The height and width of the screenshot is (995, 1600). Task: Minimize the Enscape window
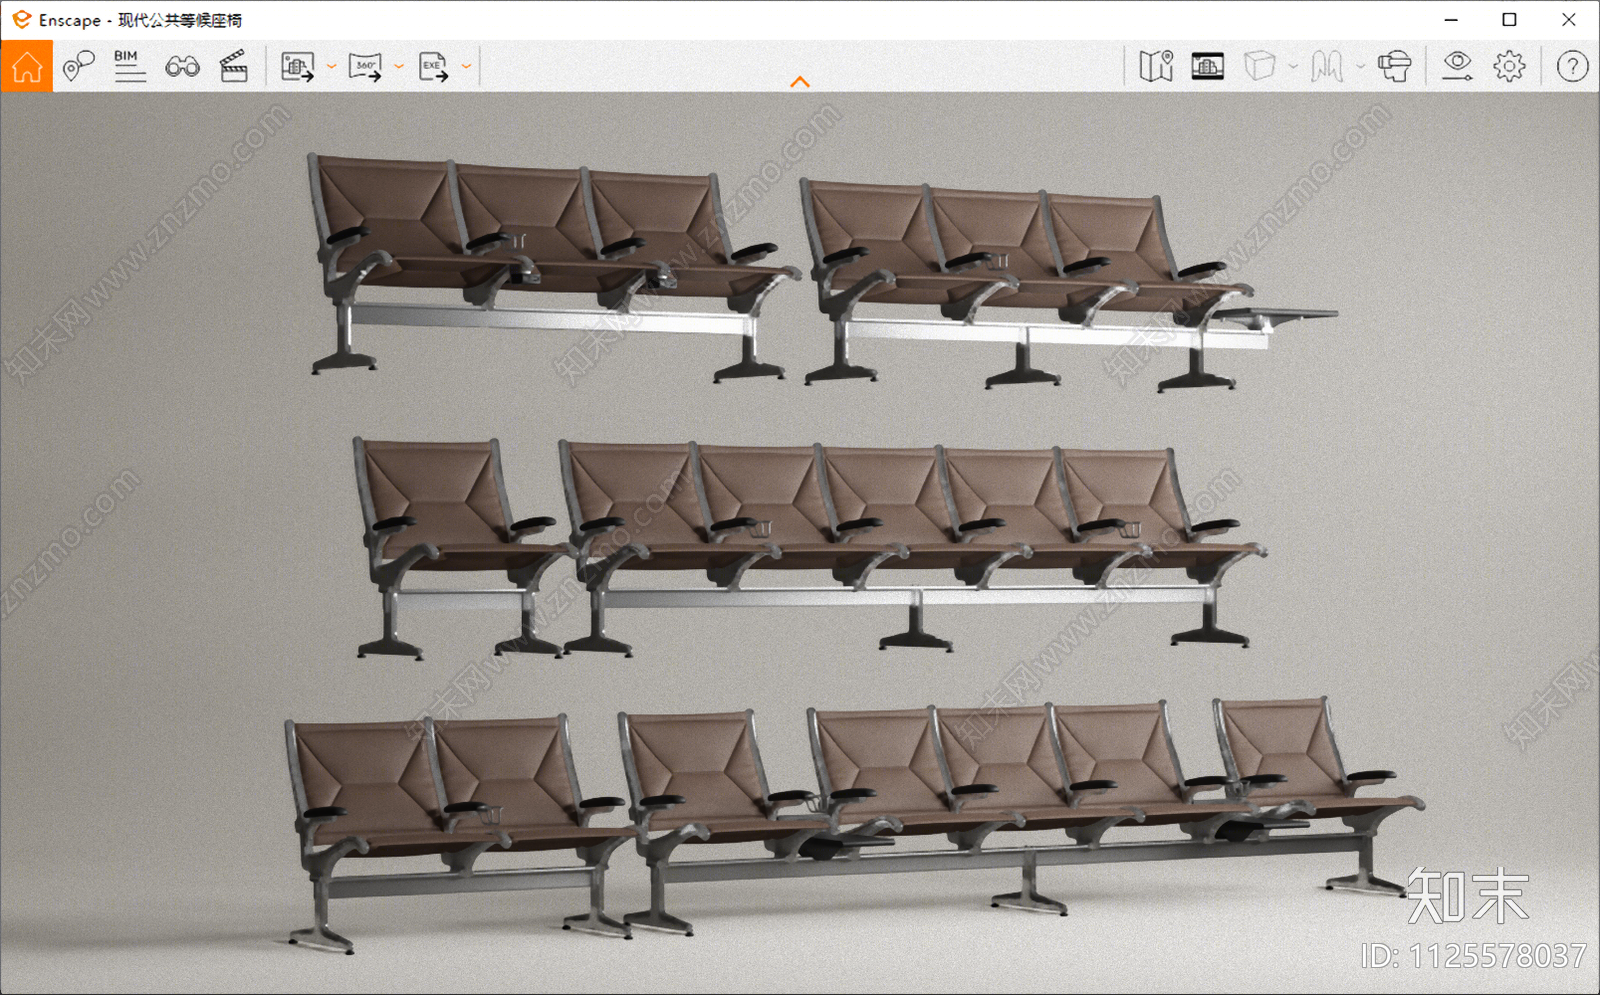click(1451, 20)
